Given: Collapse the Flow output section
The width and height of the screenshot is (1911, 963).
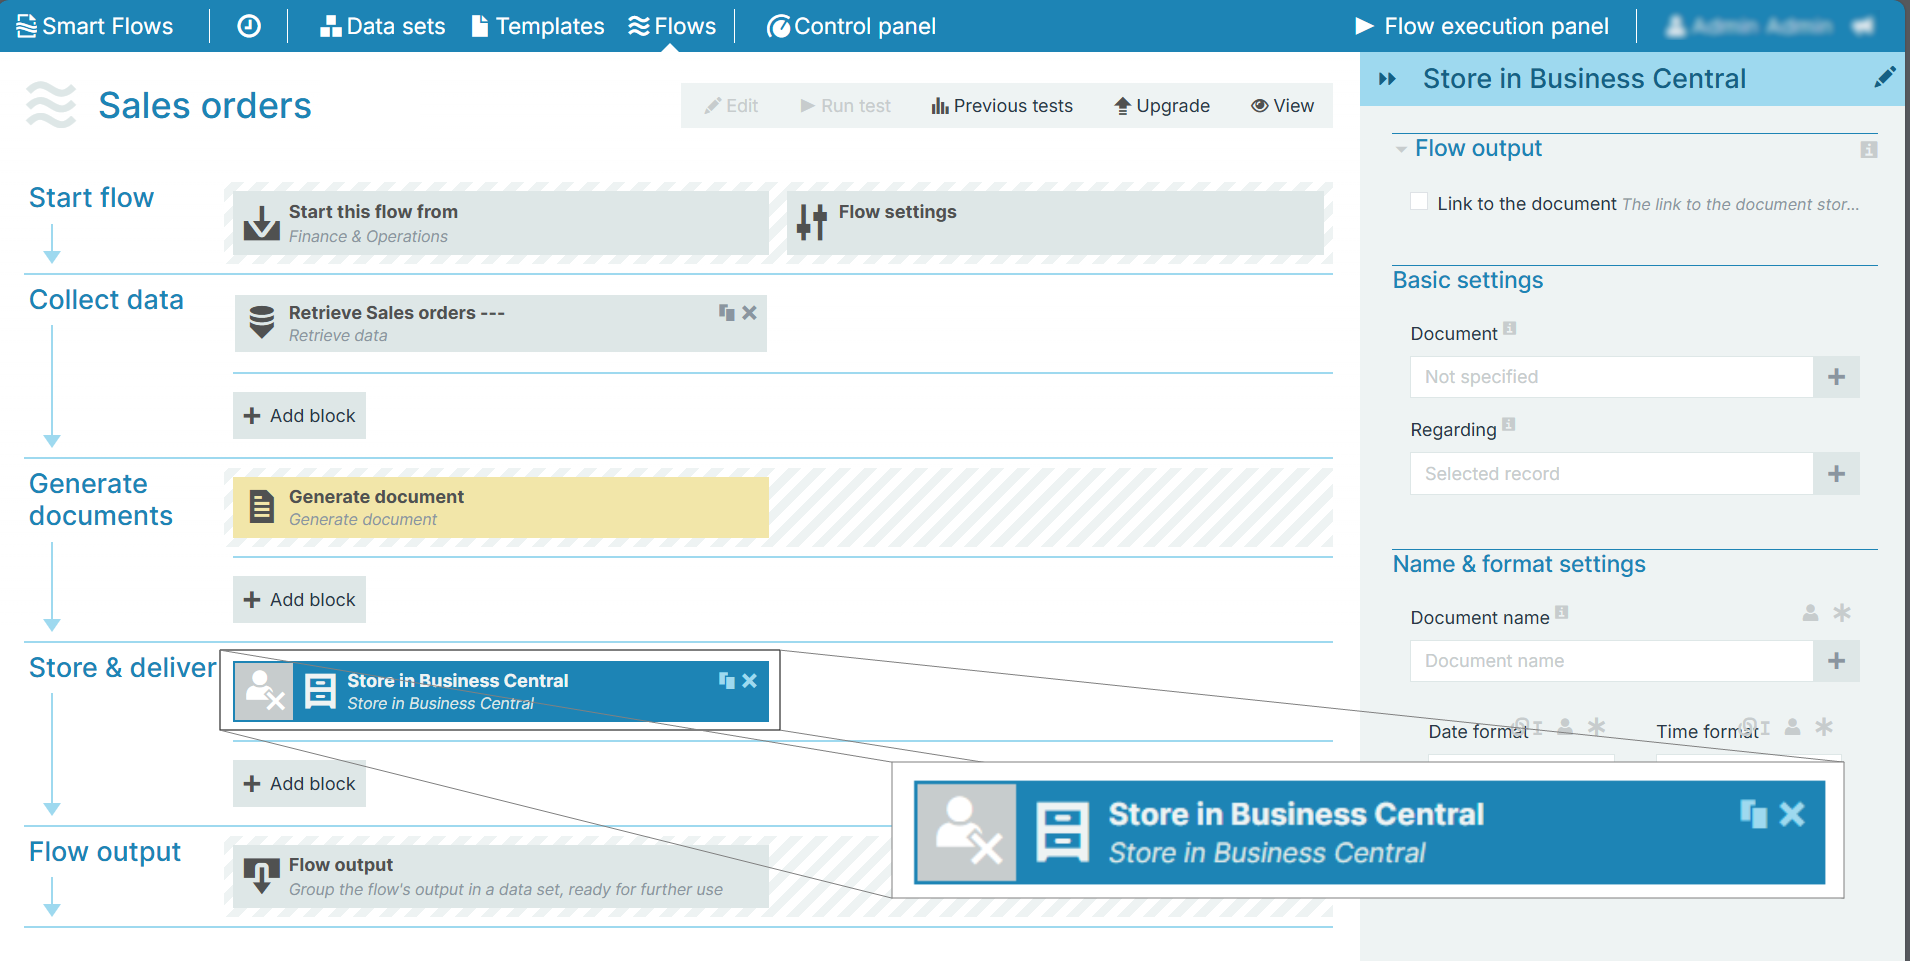Looking at the screenshot, I should coord(1401,150).
